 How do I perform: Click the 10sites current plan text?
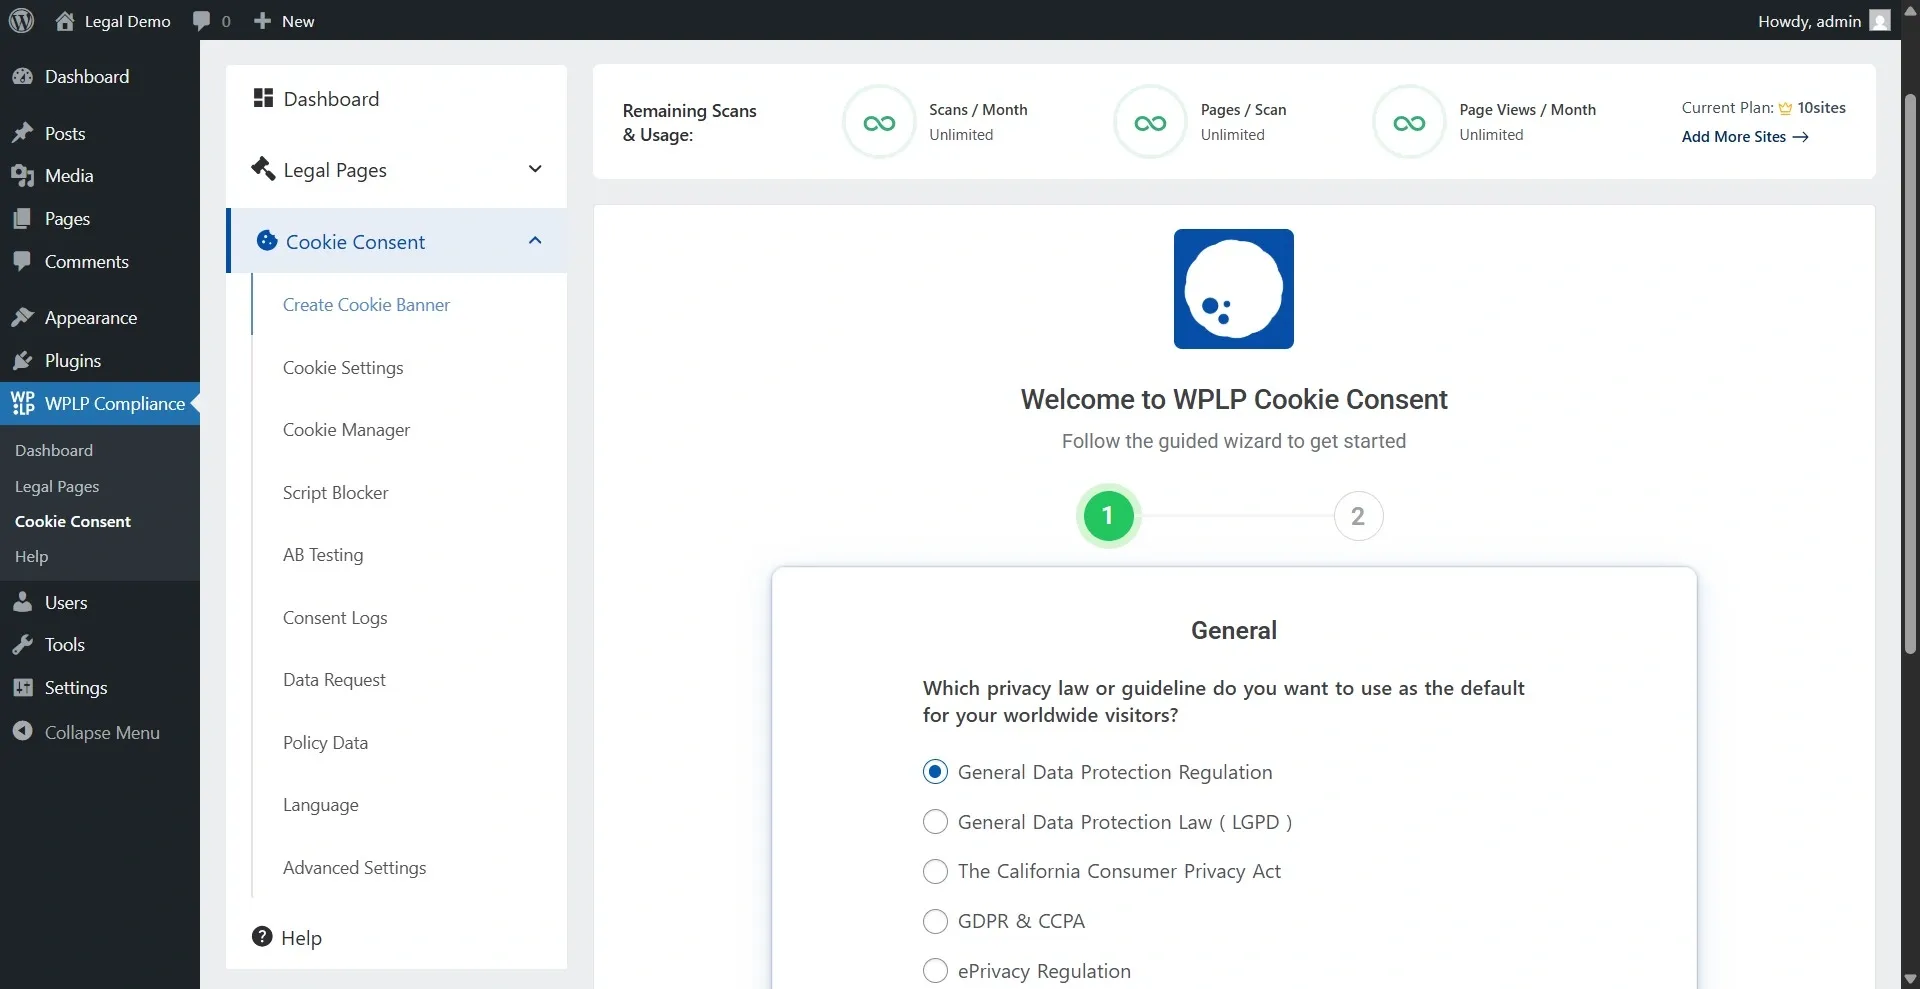(x=1821, y=108)
